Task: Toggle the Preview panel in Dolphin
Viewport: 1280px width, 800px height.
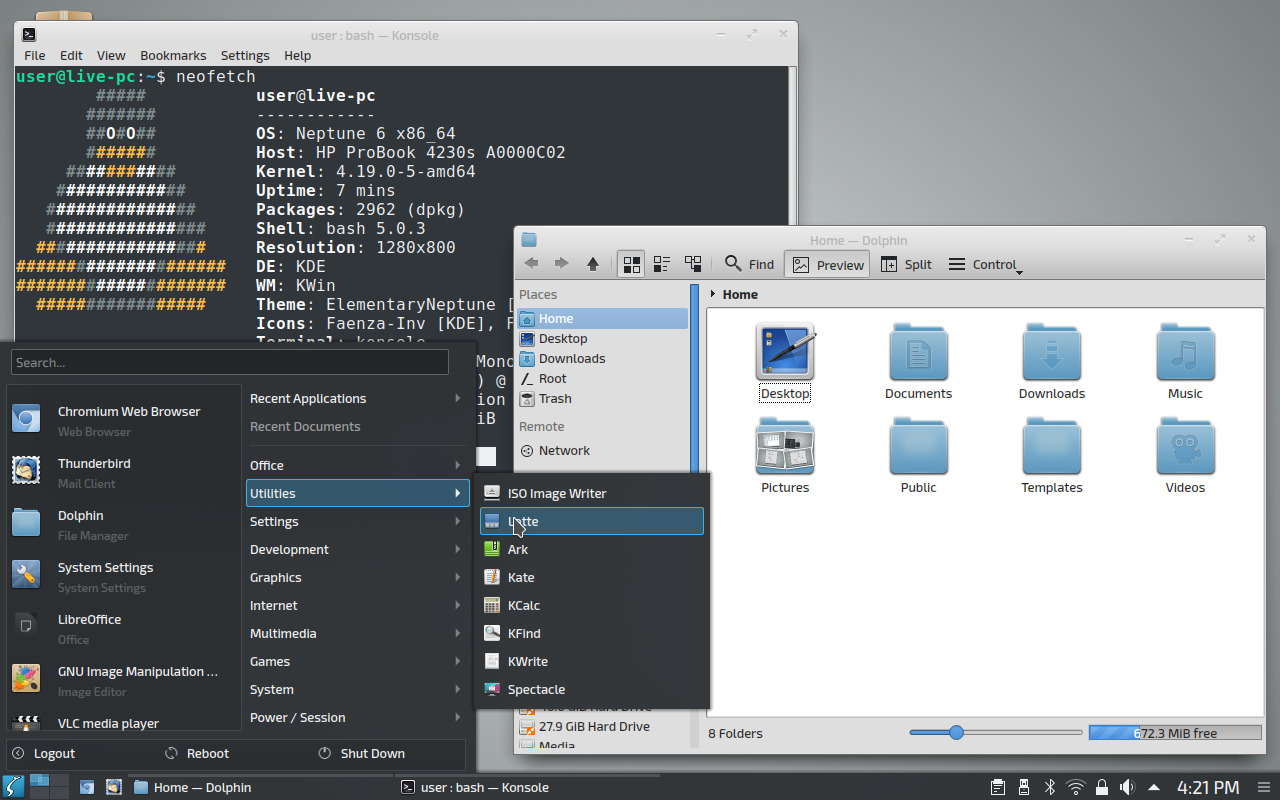Action: (x=826, y=264)
